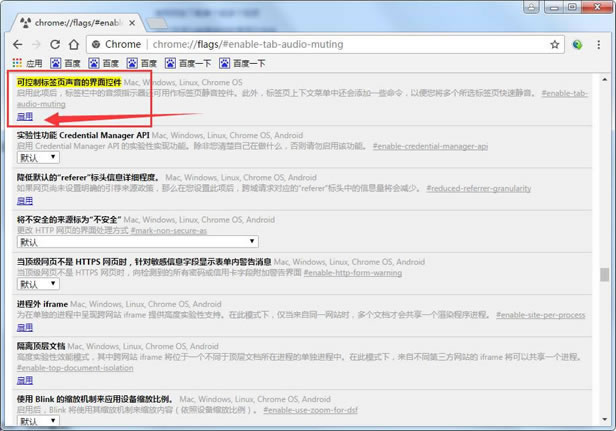Screen dimensions: 616x431
Task: Enable the out-of-process iframe flag
Action: pos(25,327)
